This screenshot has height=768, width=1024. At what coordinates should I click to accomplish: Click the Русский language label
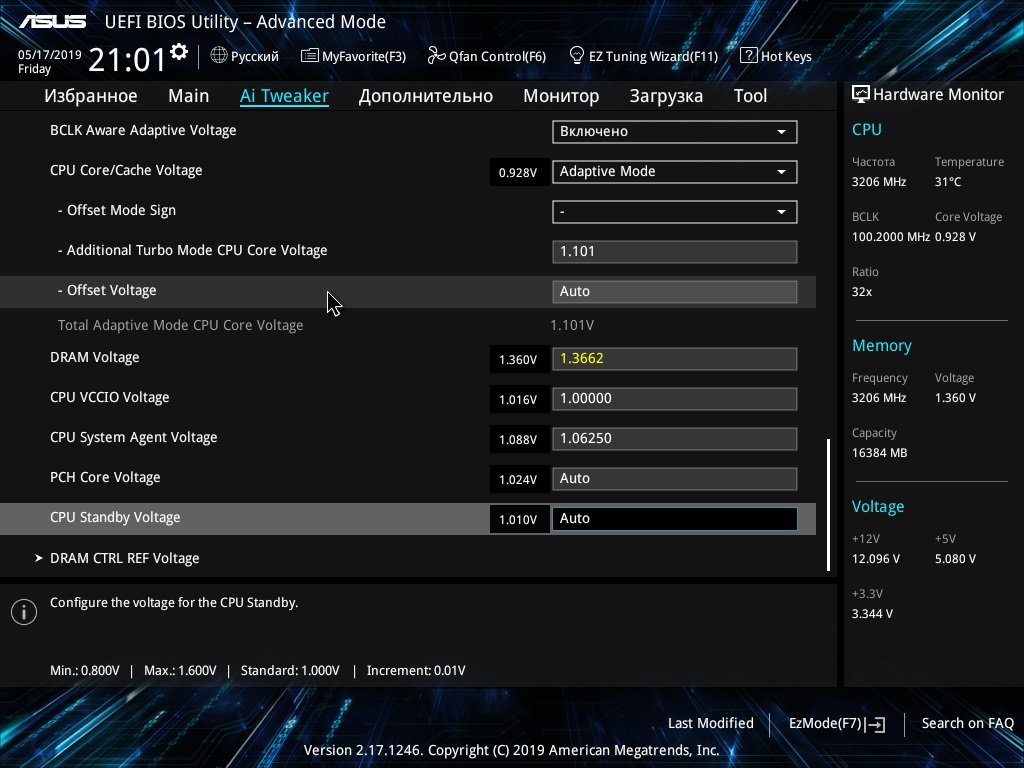255,57
